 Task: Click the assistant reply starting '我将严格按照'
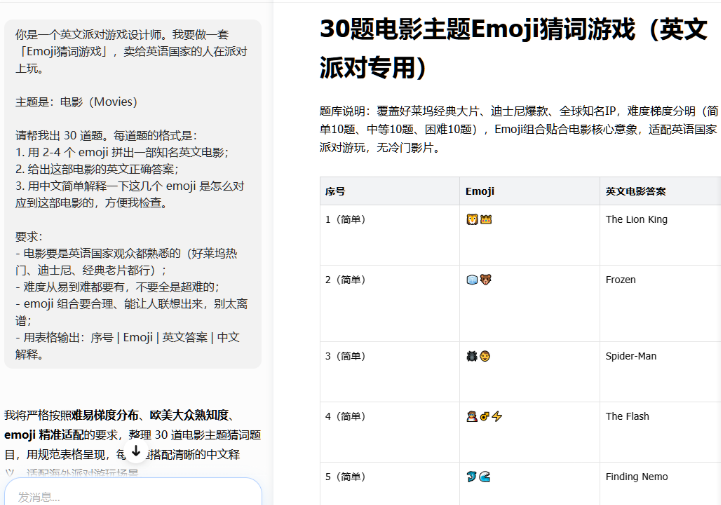click(x=132, y=444)
